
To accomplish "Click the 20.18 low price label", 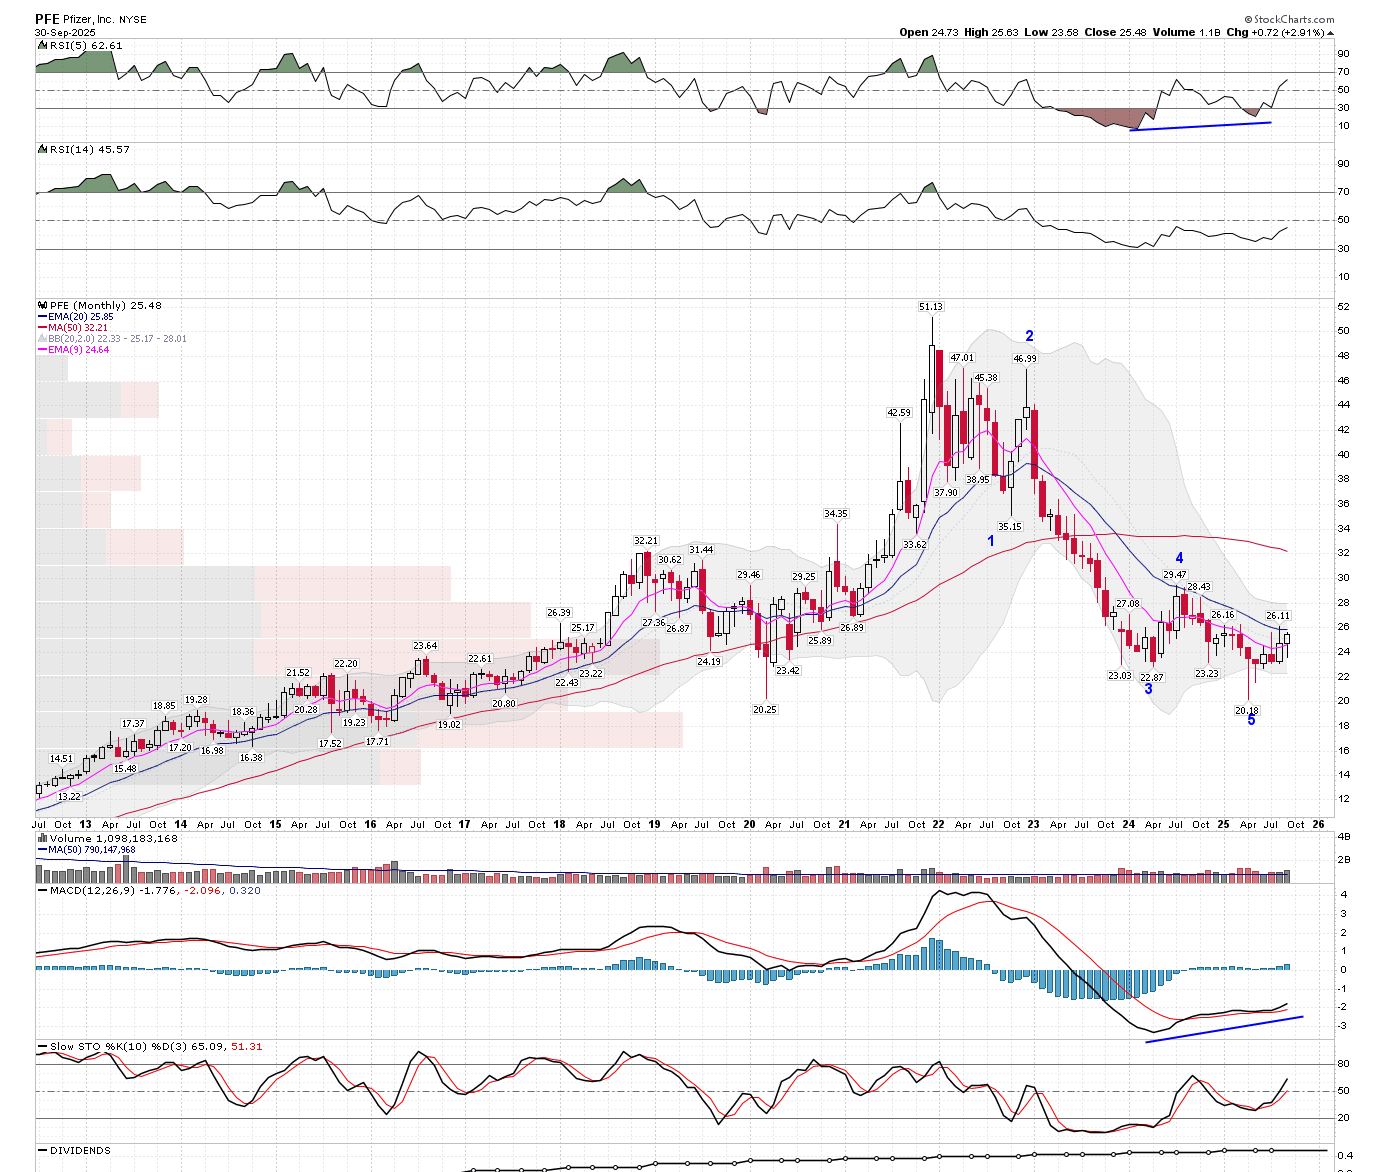I will click(x=1246, y=711).
